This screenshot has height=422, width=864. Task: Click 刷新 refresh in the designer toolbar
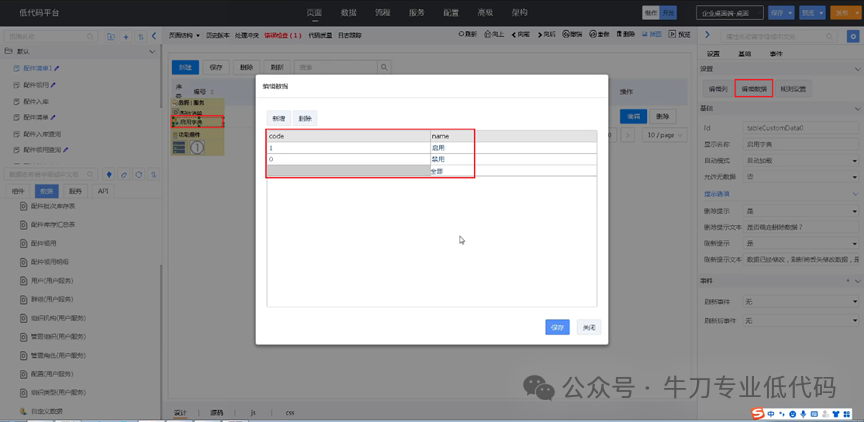click(468, 34)
